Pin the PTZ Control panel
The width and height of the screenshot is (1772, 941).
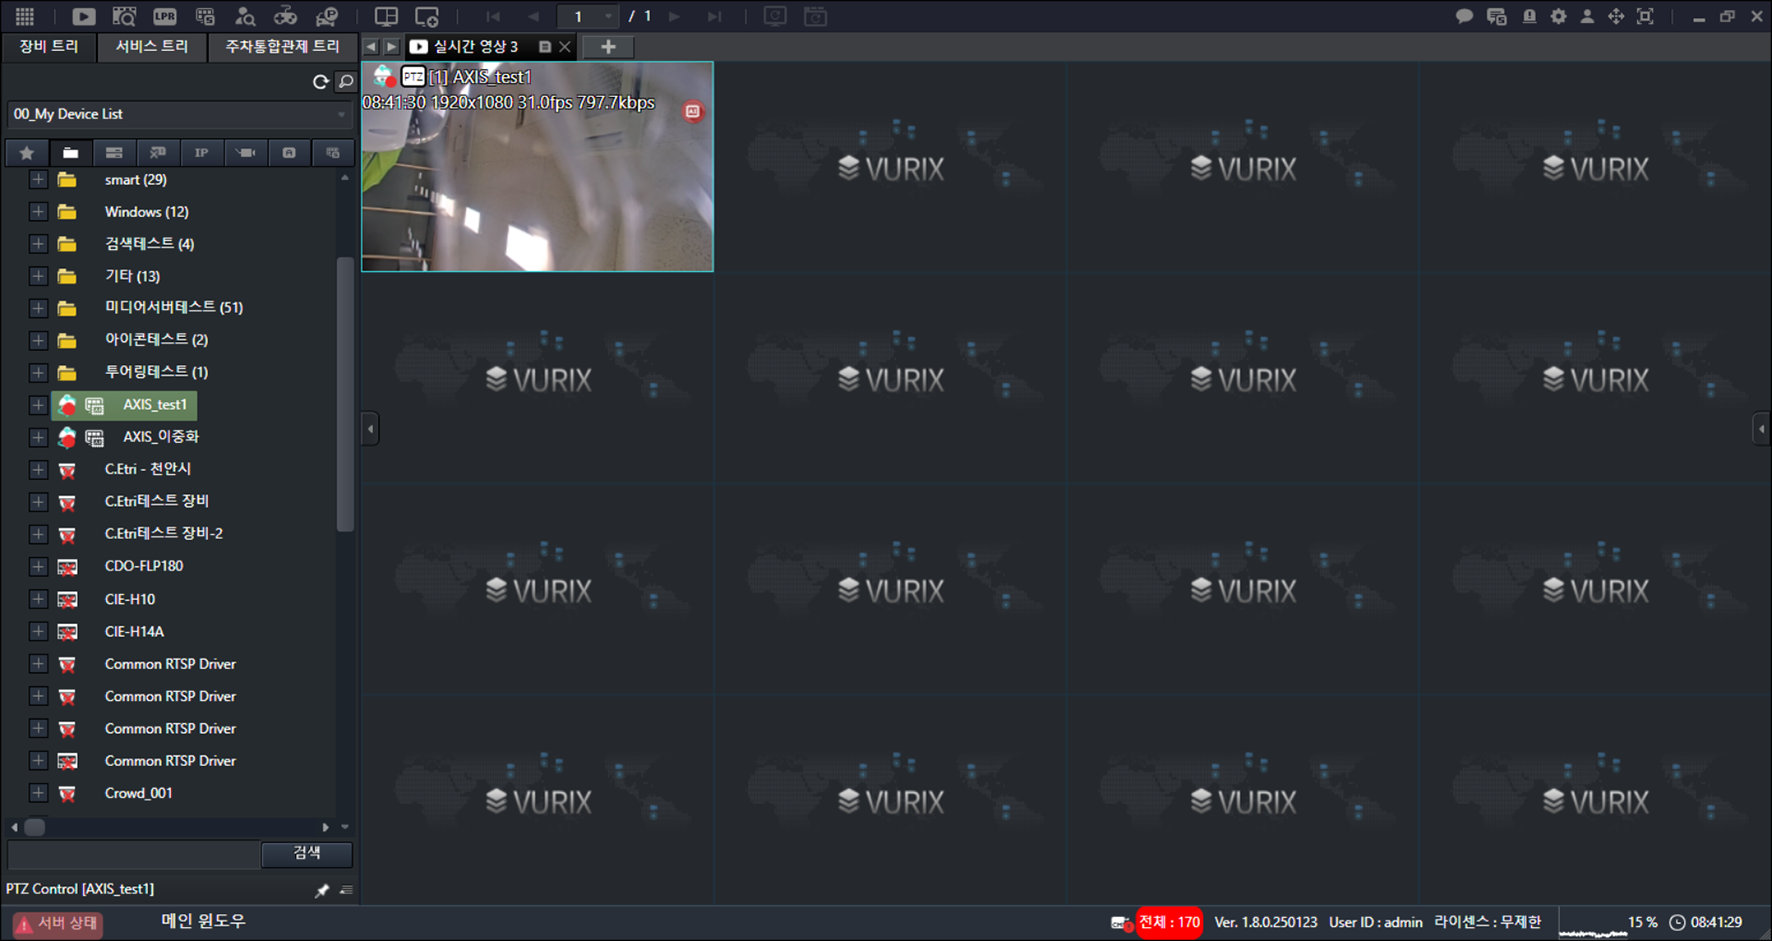coord(322,890)
